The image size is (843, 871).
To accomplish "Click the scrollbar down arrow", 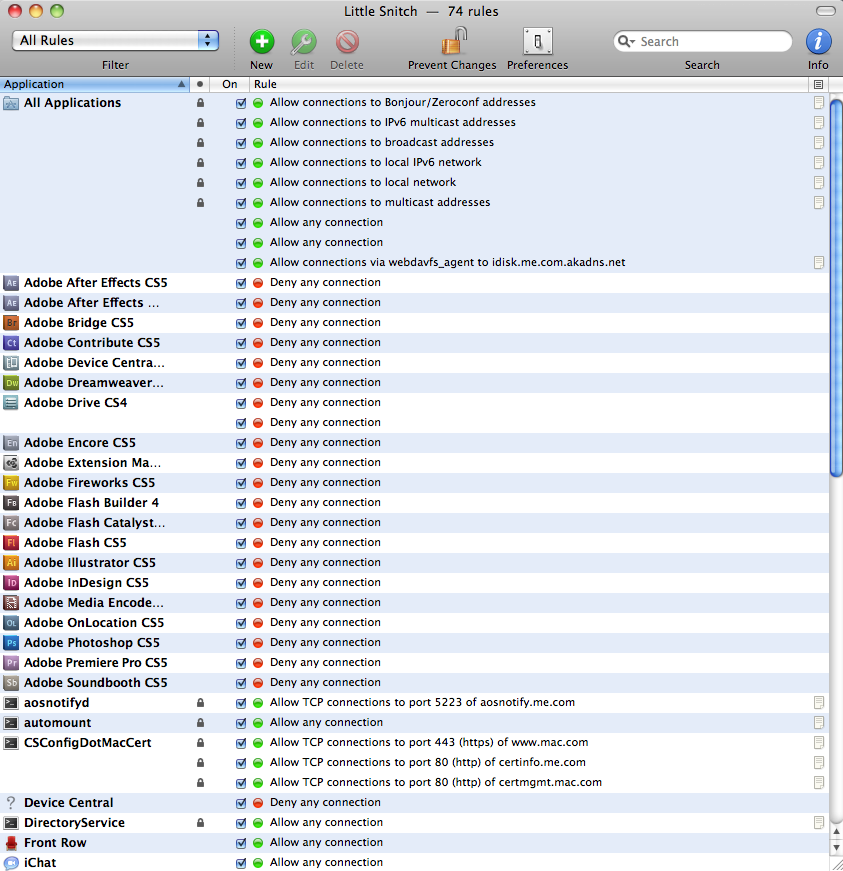I will click(836, 848).
